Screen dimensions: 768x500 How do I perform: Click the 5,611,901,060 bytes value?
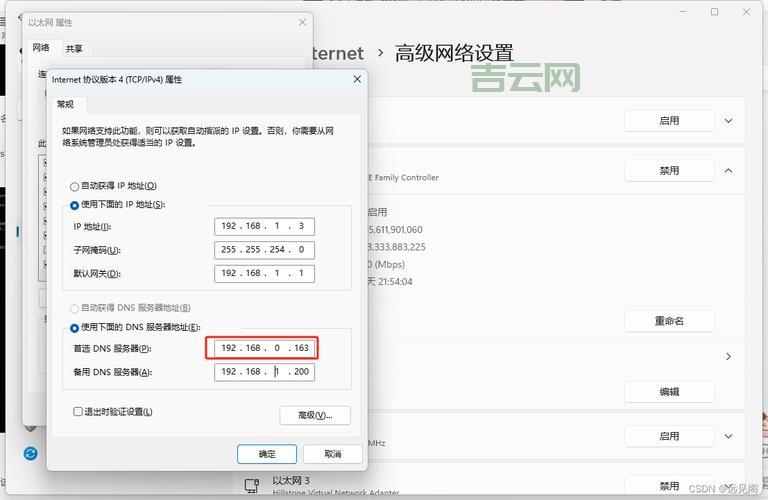395,230
